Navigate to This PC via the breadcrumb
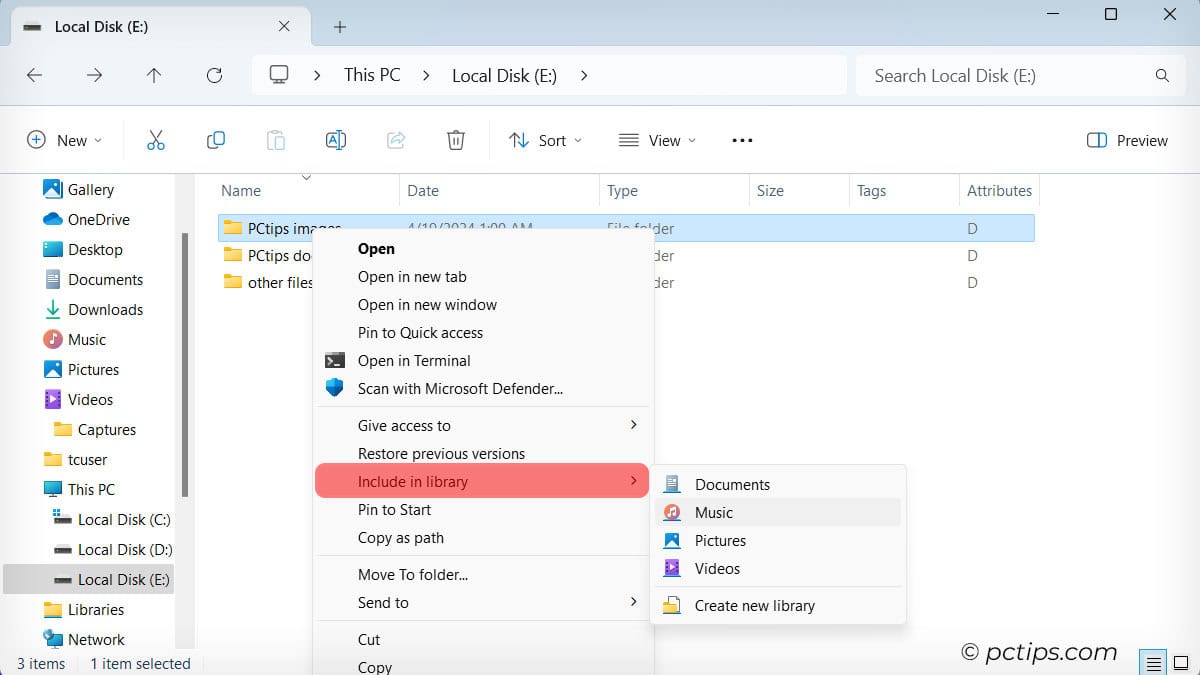This screenshot has height=675, width=1200. [x=370, y=74]
